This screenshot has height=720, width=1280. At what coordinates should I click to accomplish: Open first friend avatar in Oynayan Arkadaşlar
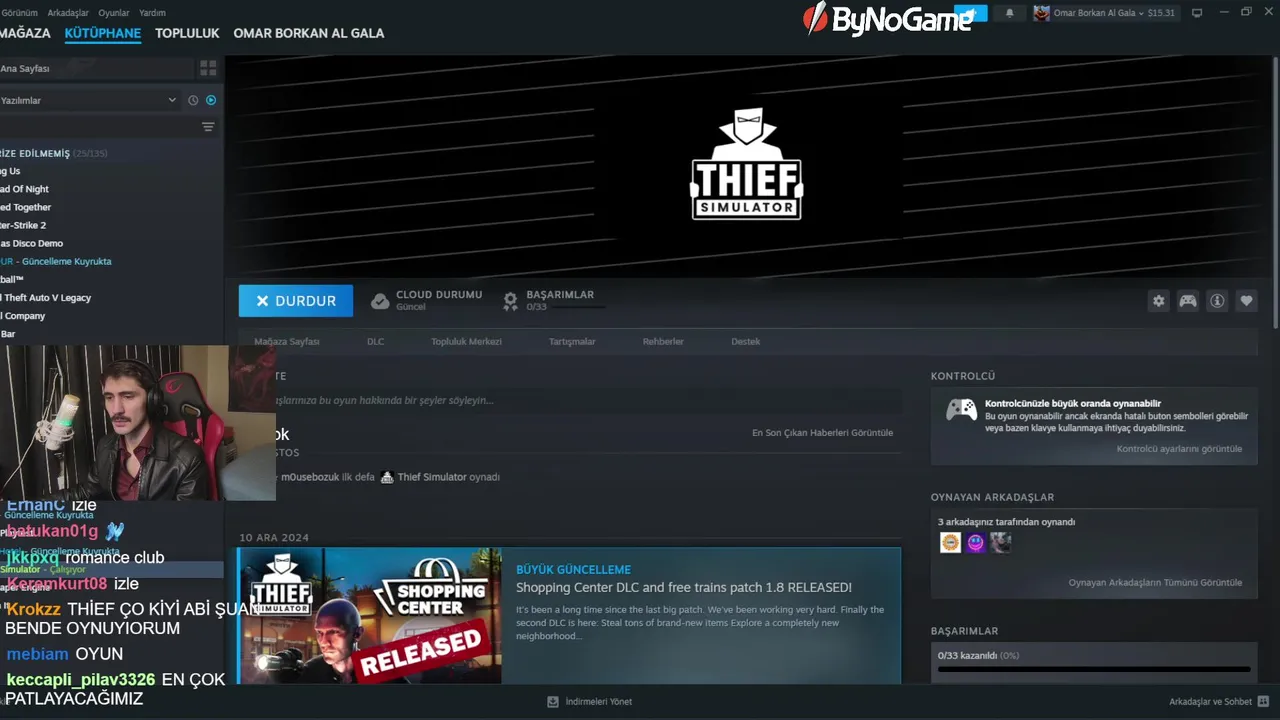point(950,543)
